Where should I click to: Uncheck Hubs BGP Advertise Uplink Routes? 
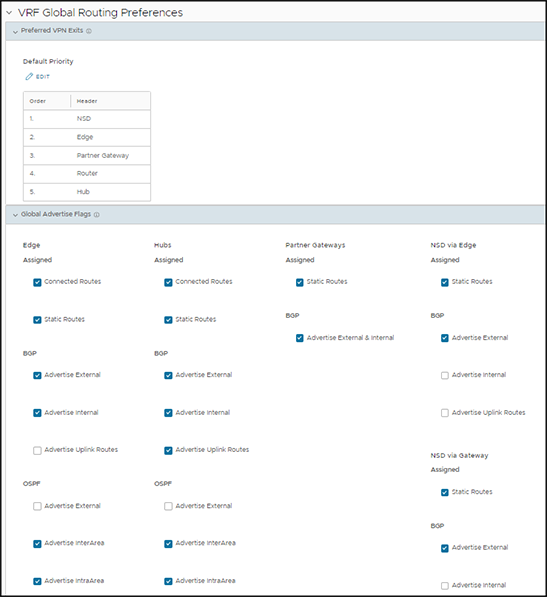168,450
